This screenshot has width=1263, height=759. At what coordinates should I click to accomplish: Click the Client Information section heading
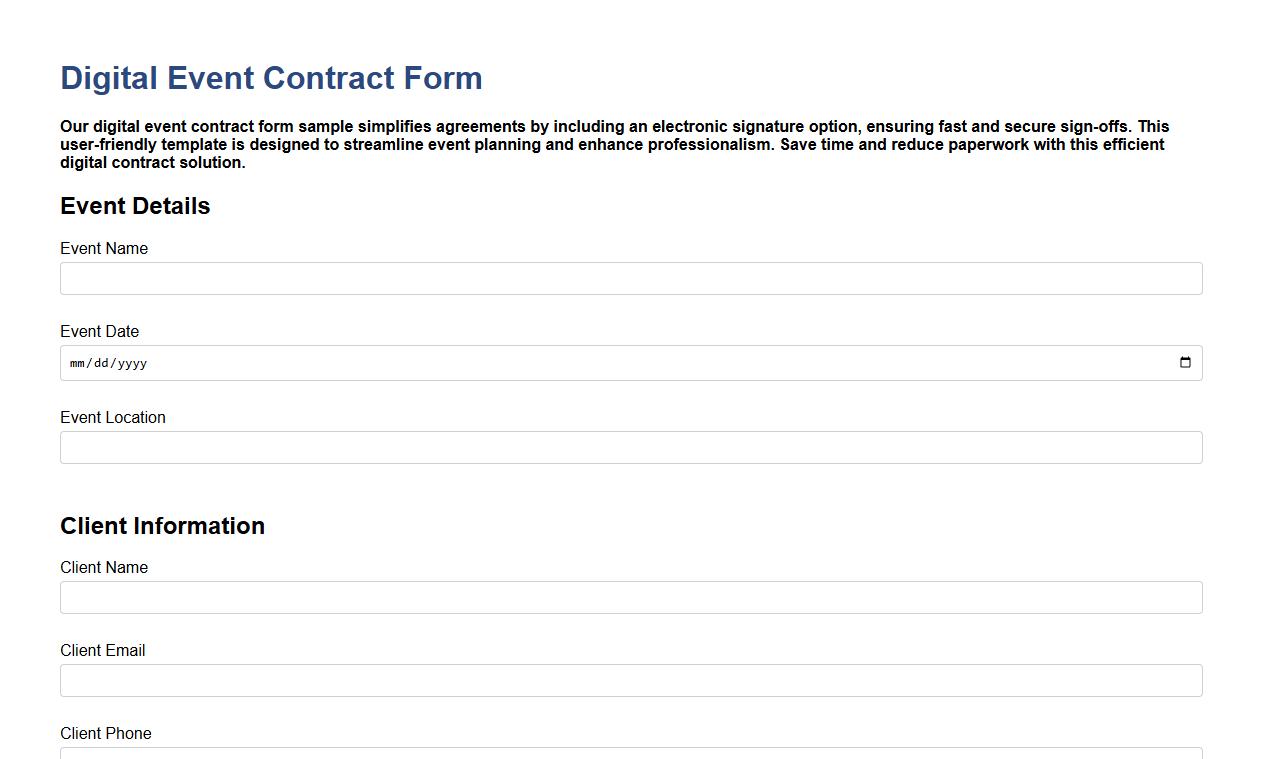162,526
